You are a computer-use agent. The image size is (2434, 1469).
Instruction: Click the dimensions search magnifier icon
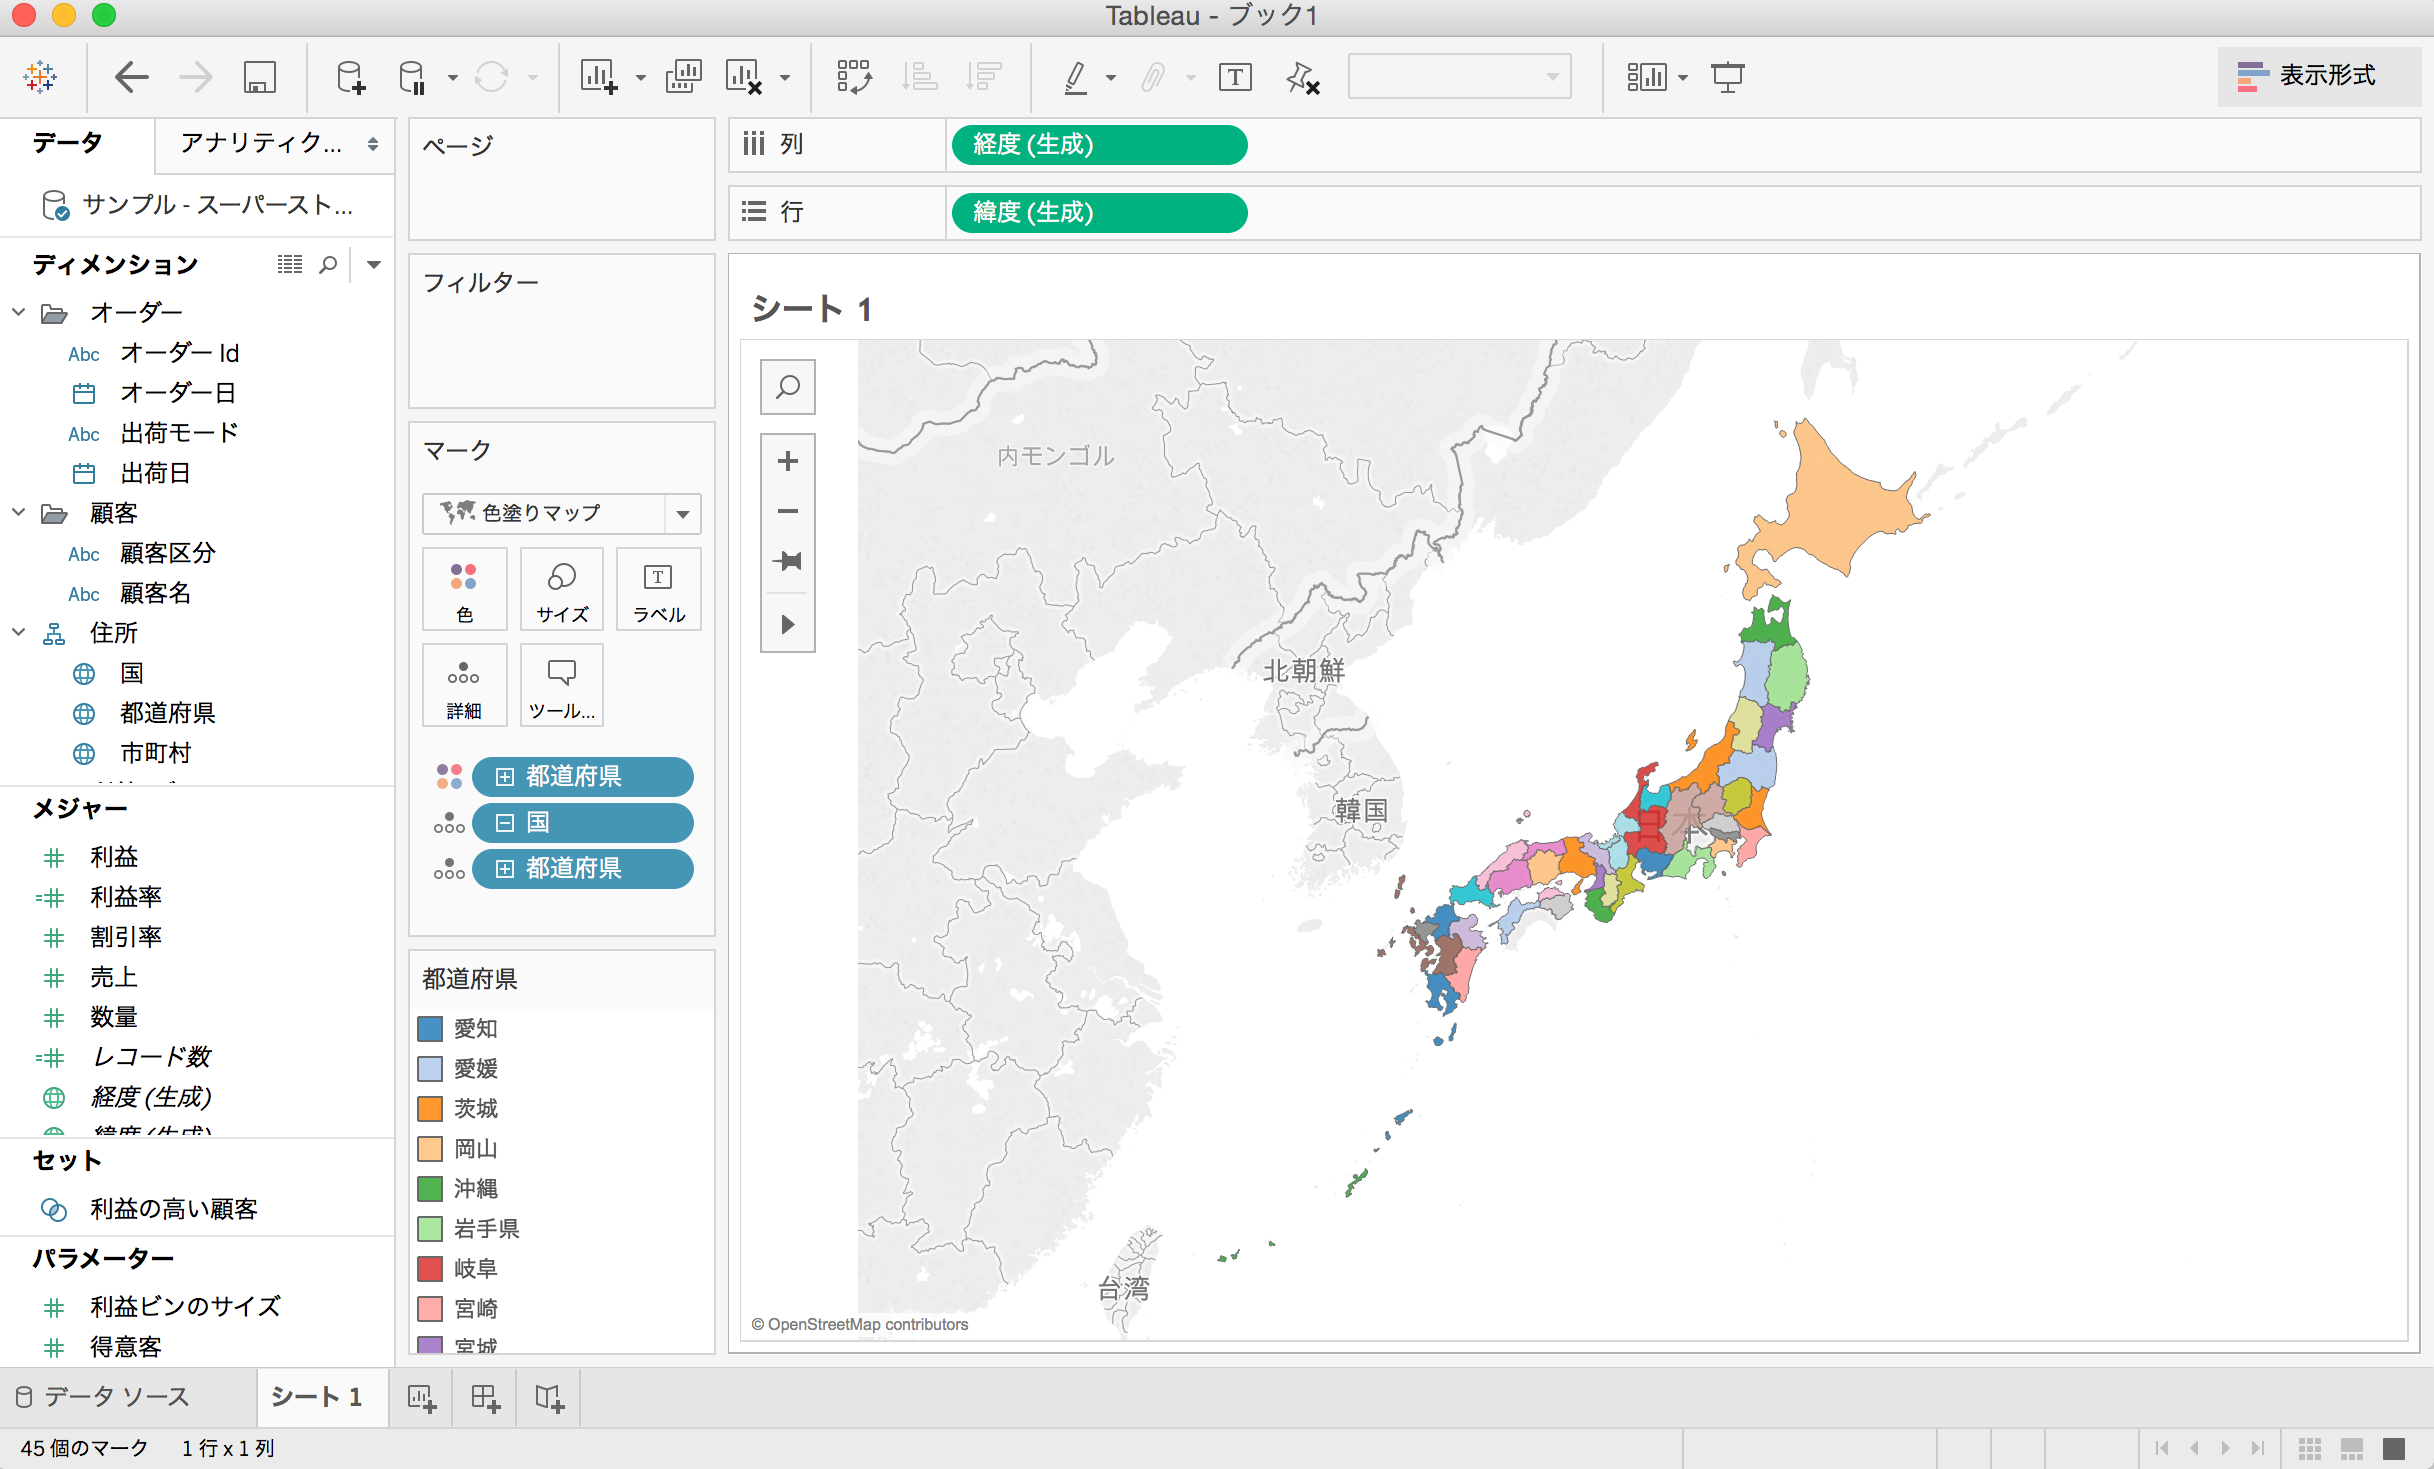tap(328, 265)
